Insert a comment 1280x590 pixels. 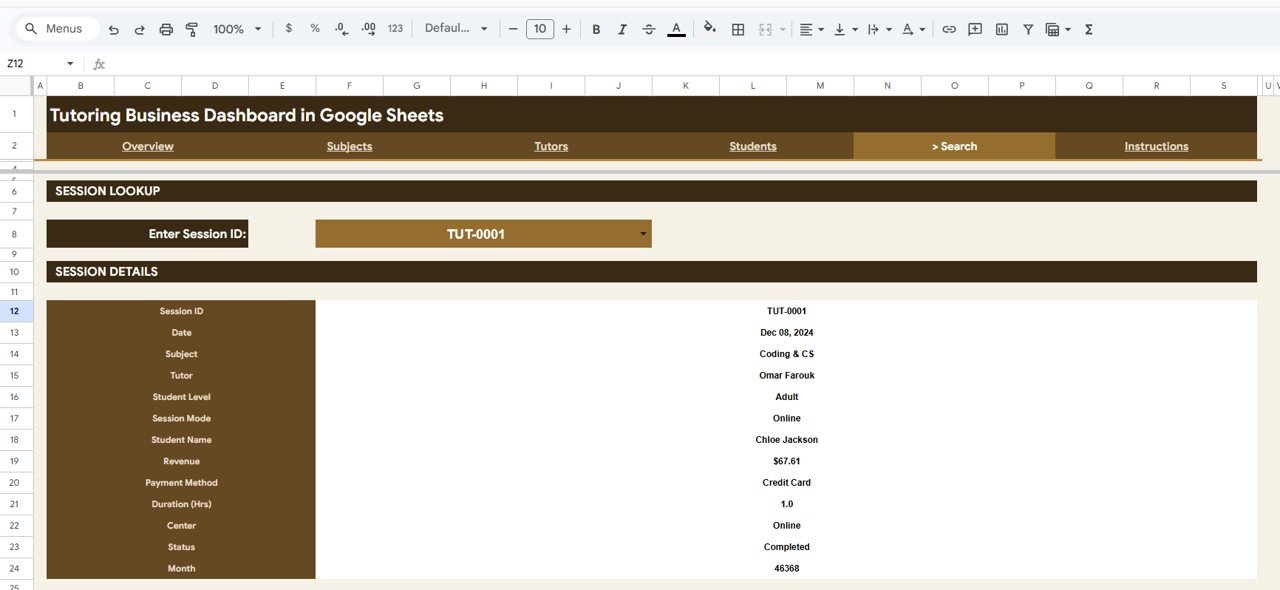point(975,29)
